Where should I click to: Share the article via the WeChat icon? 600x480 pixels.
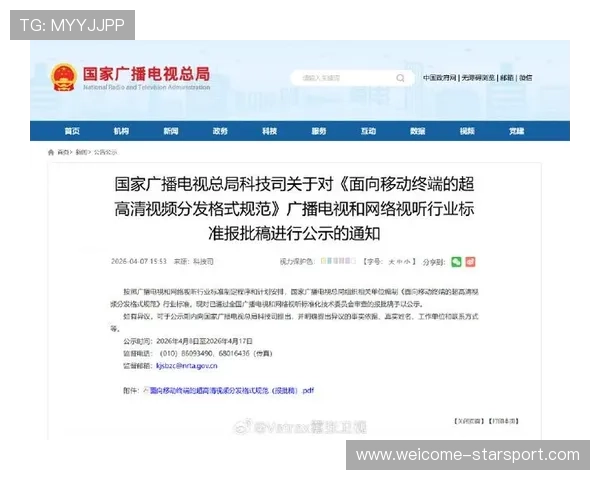point(456,262)
